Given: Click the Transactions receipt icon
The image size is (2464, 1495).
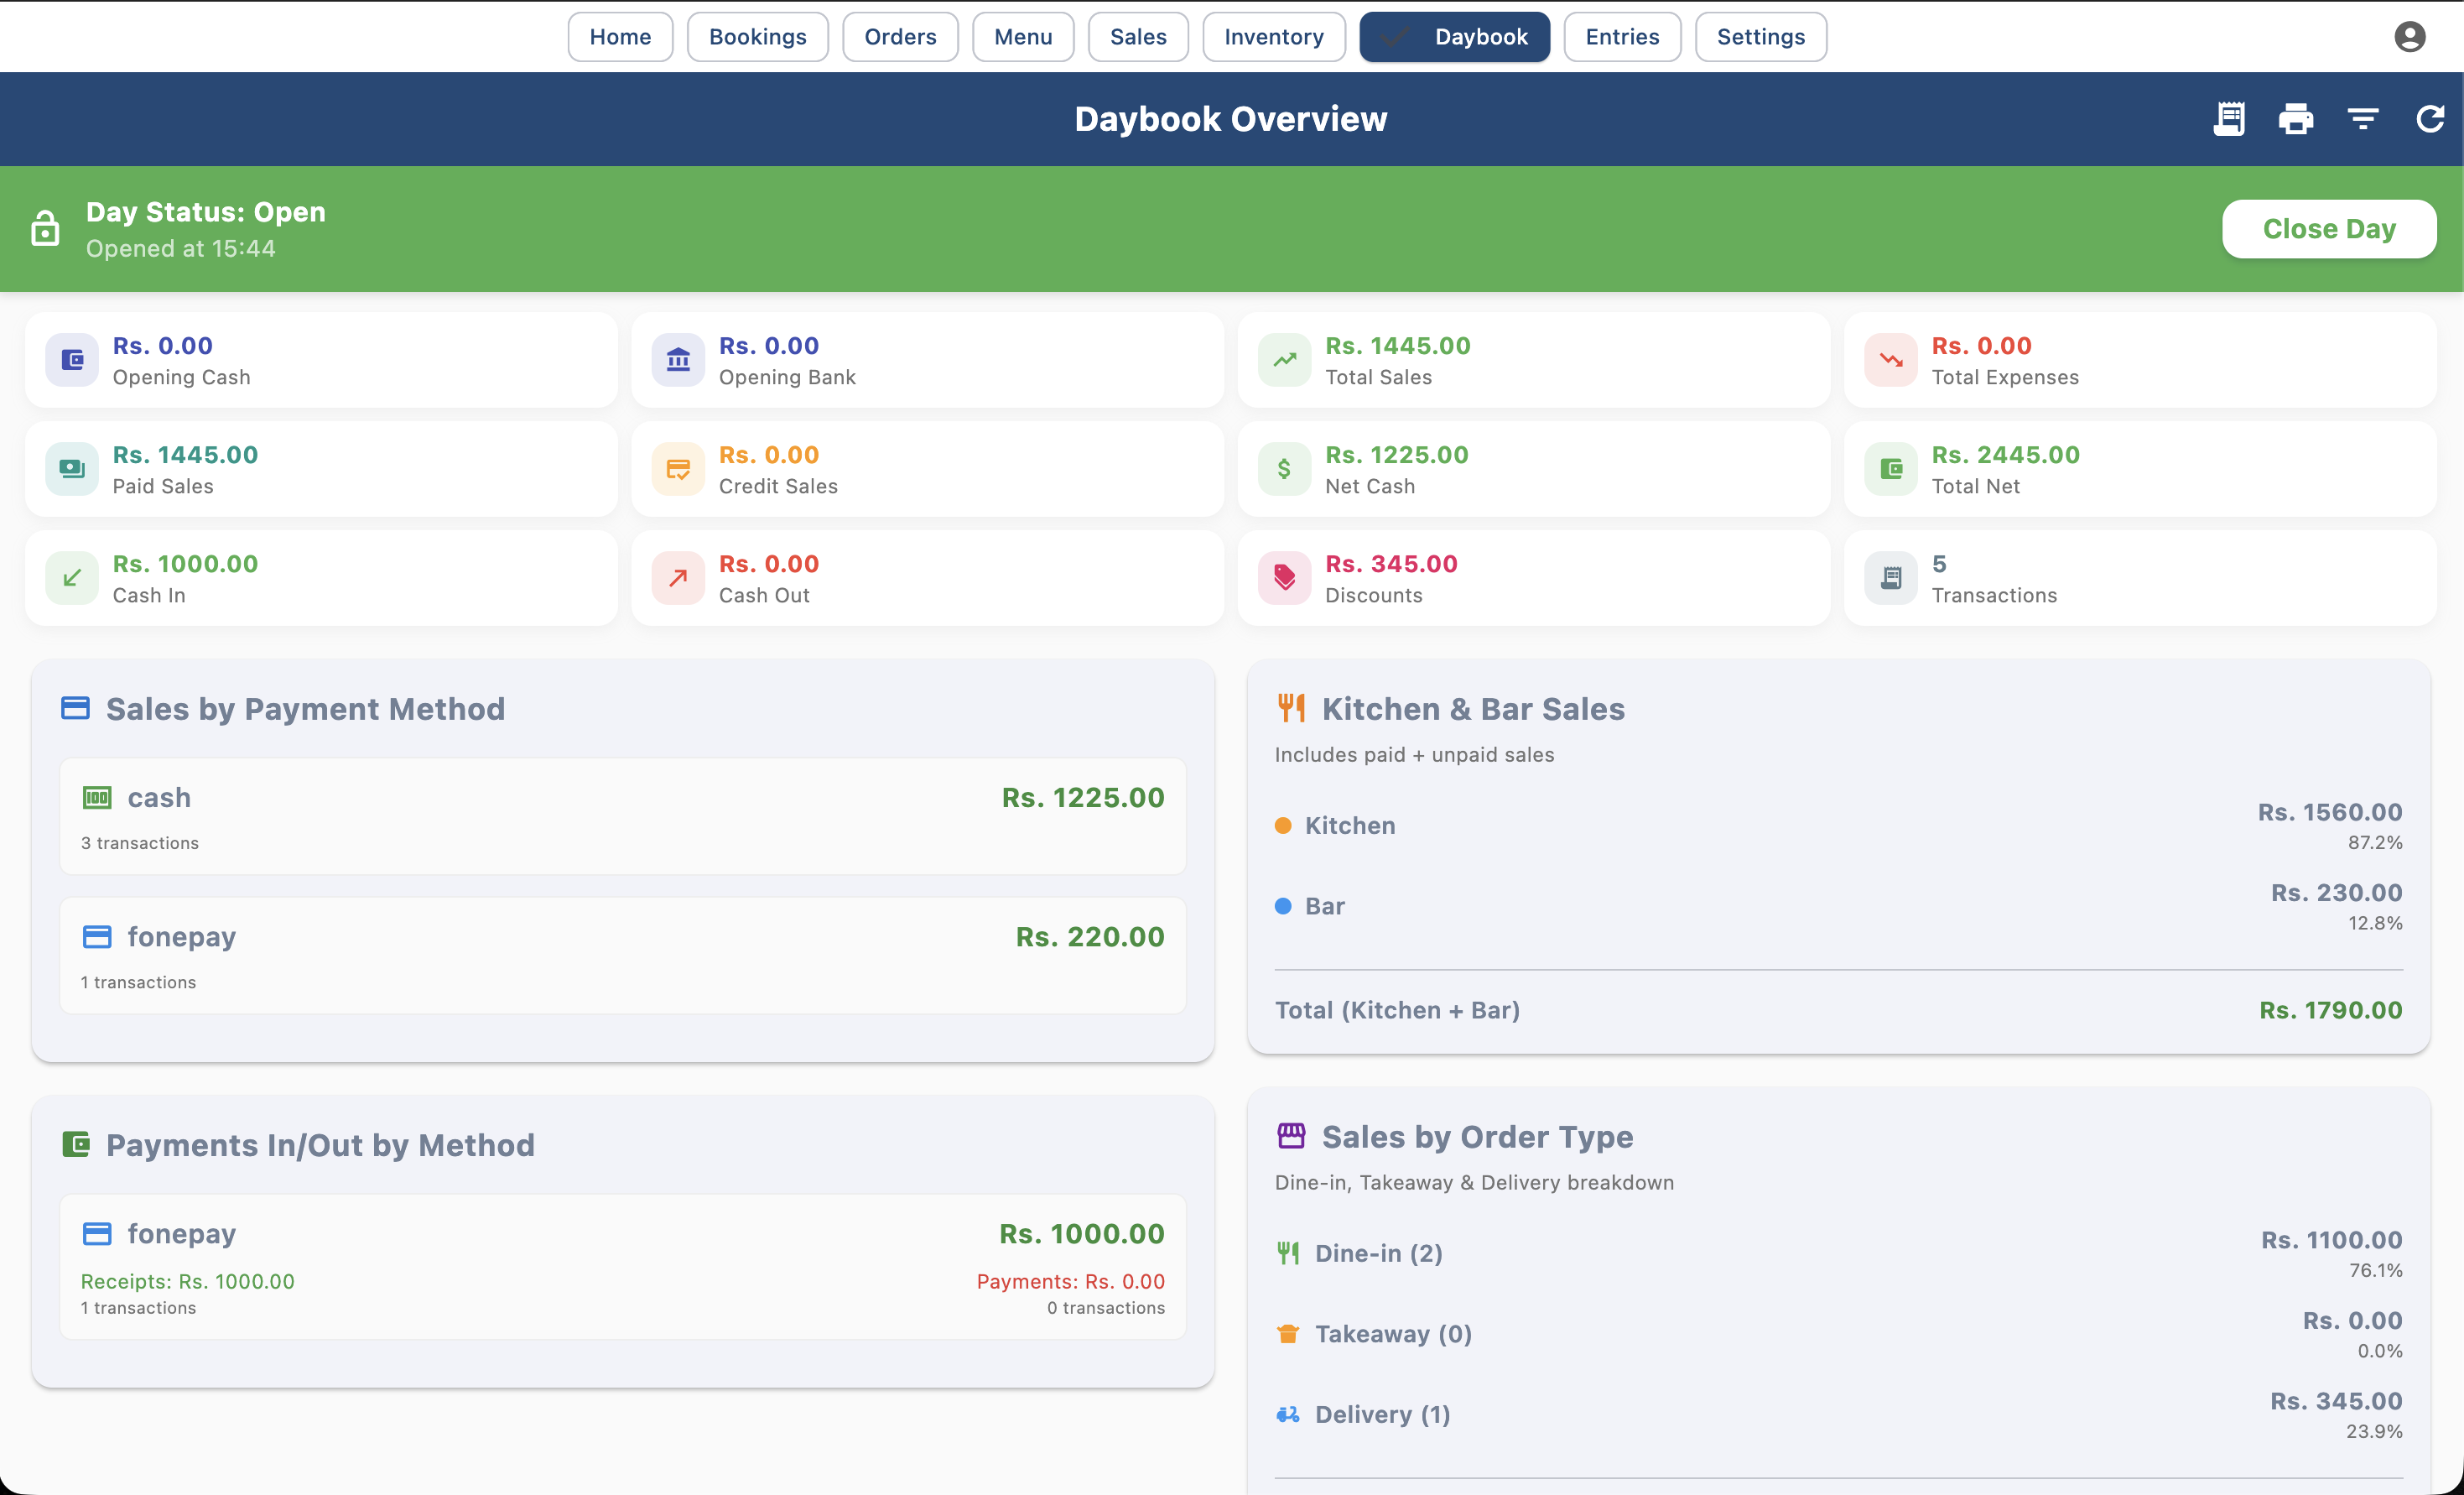Looking at the screenshot, I should tap(1891, 578).
